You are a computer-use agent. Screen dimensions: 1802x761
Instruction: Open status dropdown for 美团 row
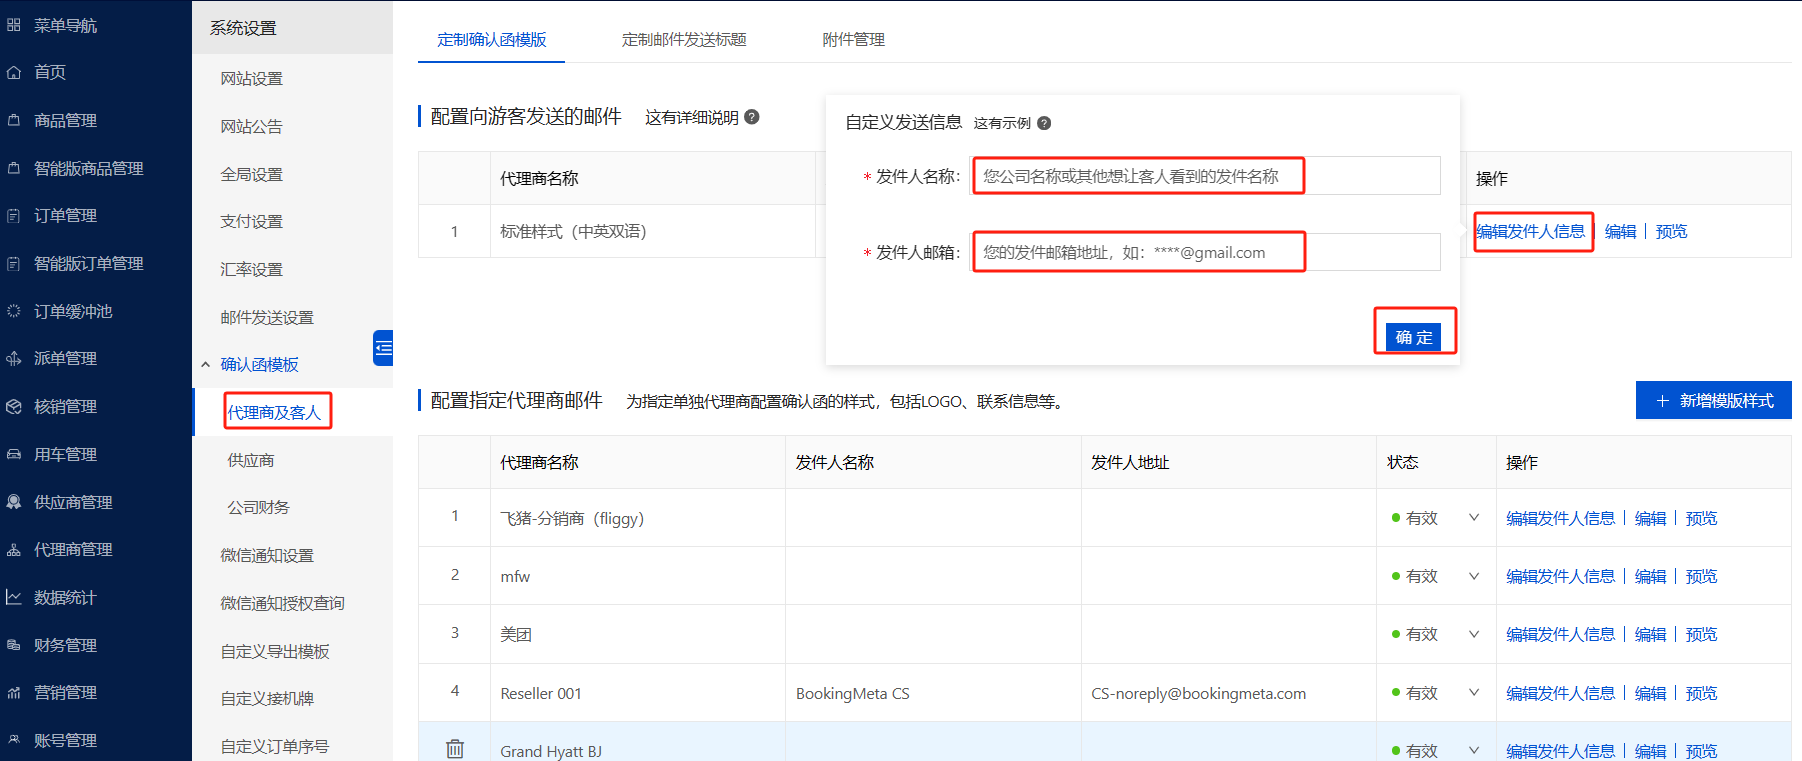pyautogui.click(x=1474, y=633)
